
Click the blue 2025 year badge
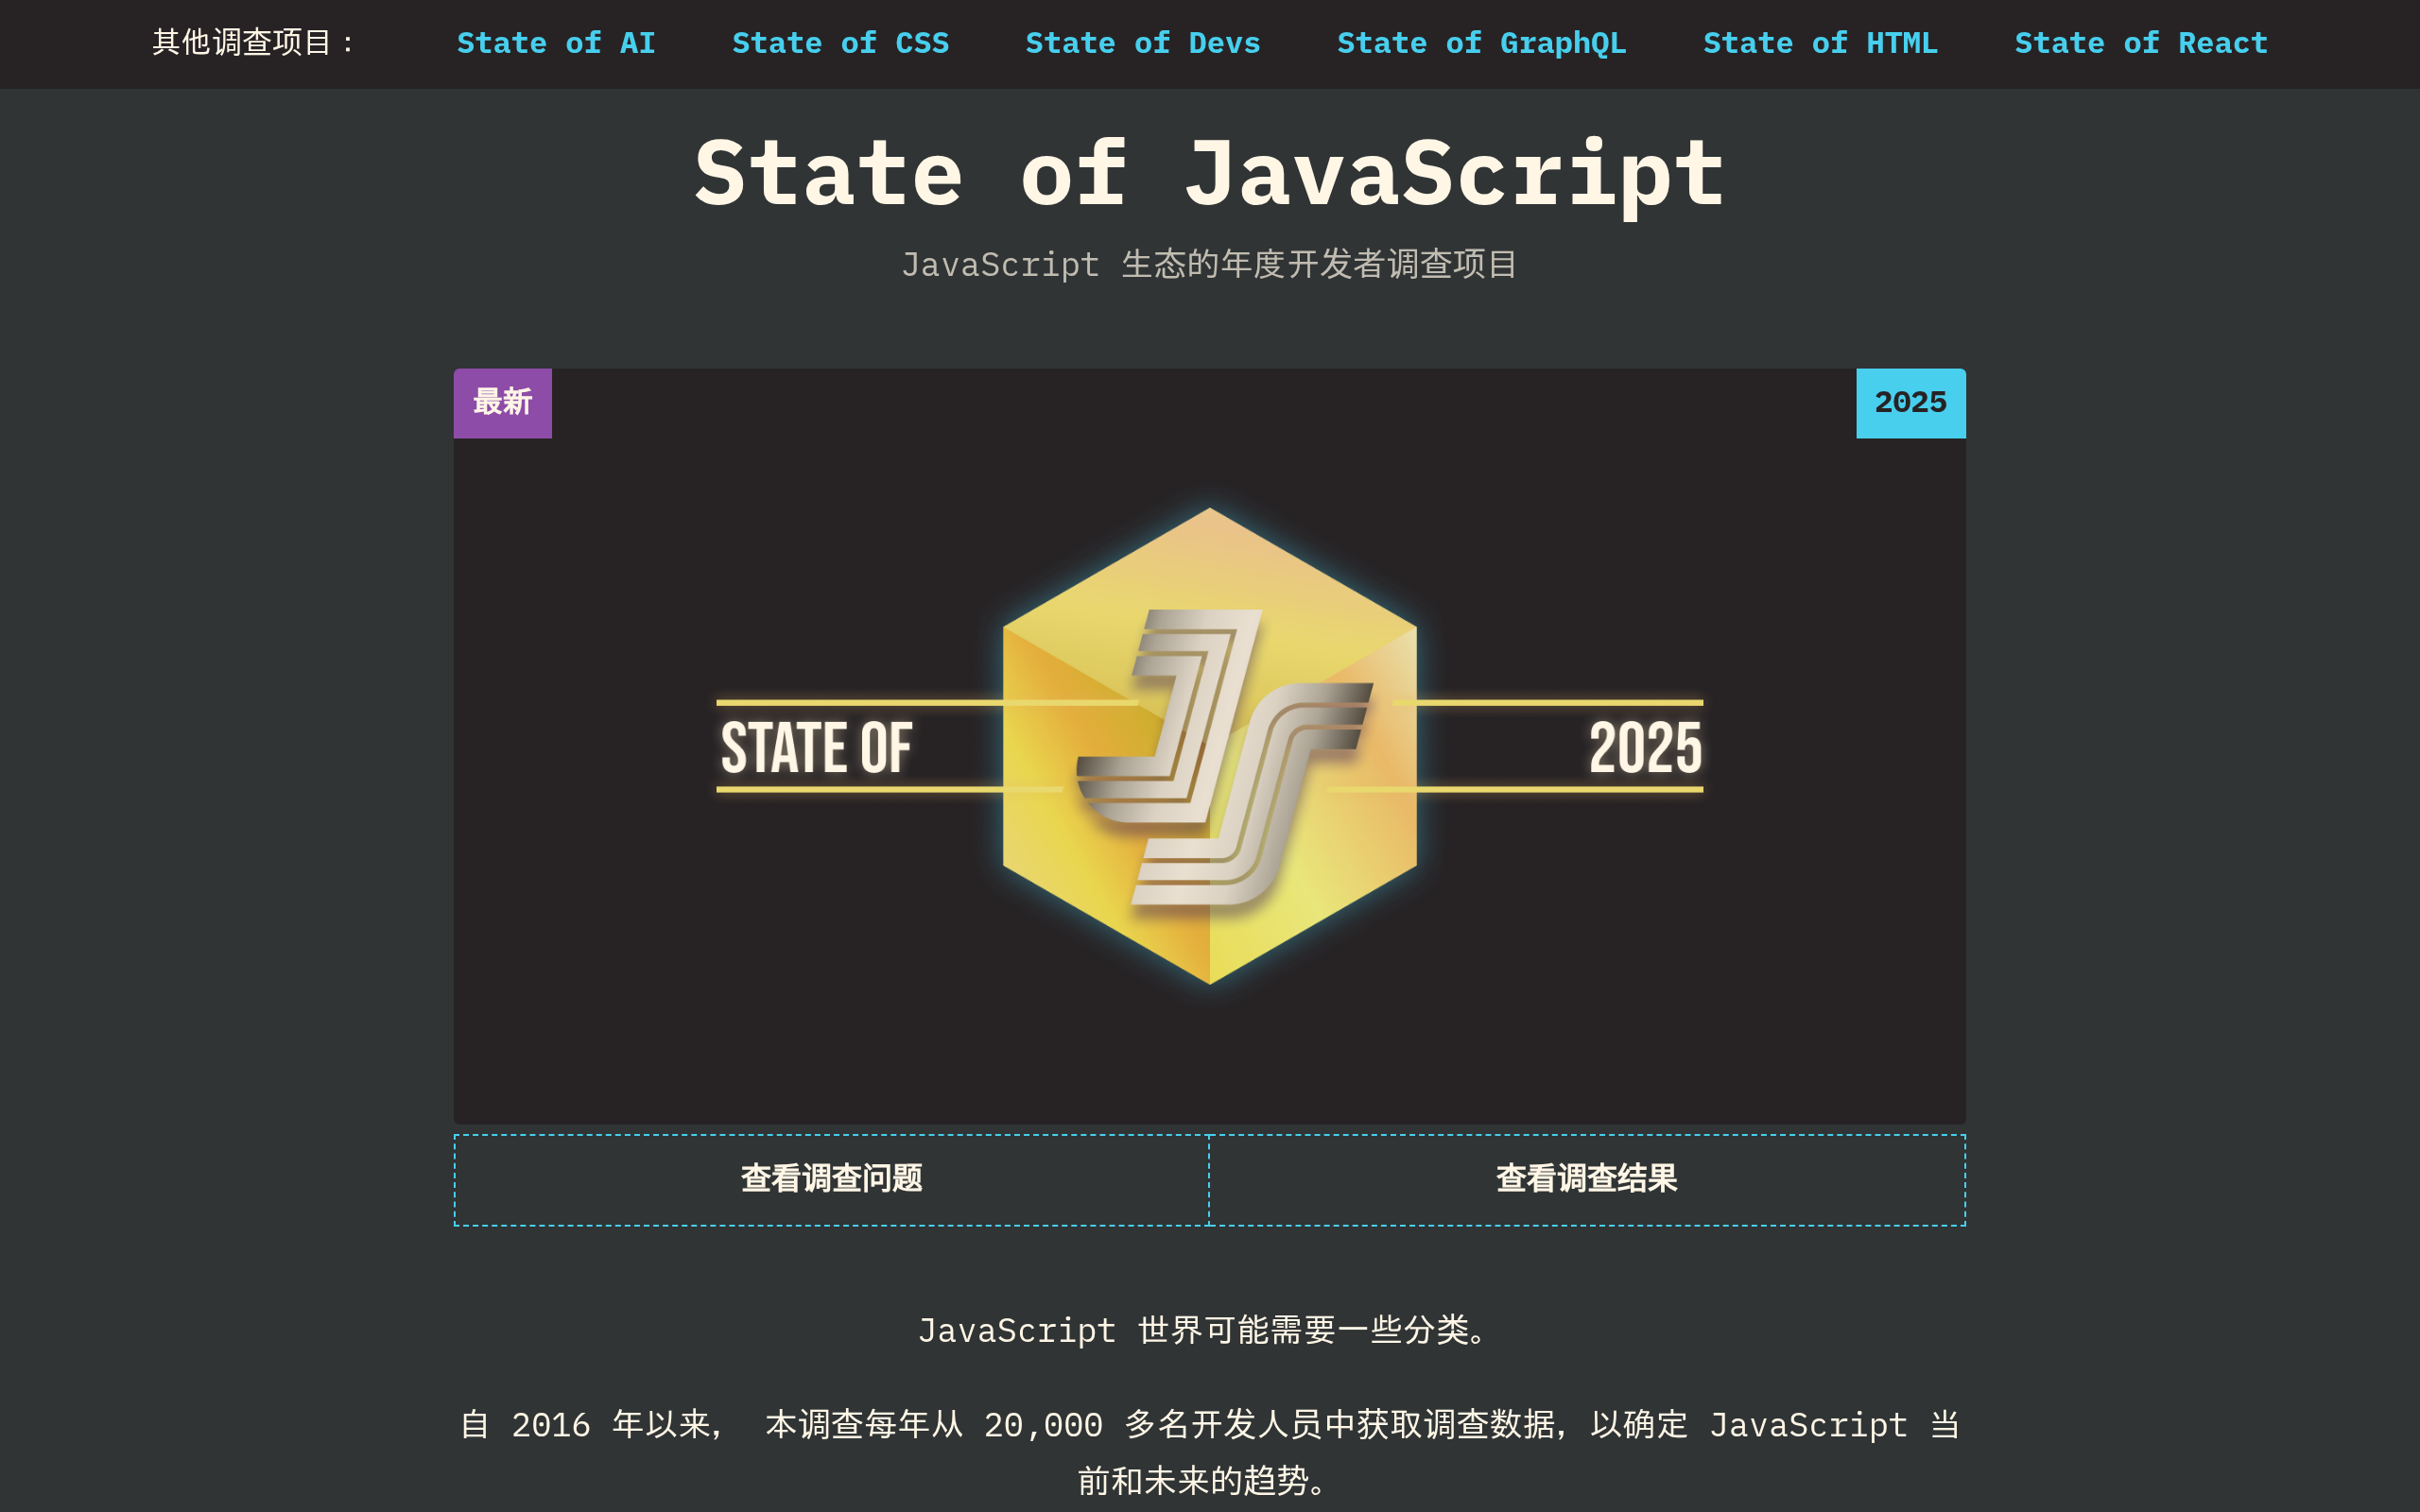tap(1911, 403)
